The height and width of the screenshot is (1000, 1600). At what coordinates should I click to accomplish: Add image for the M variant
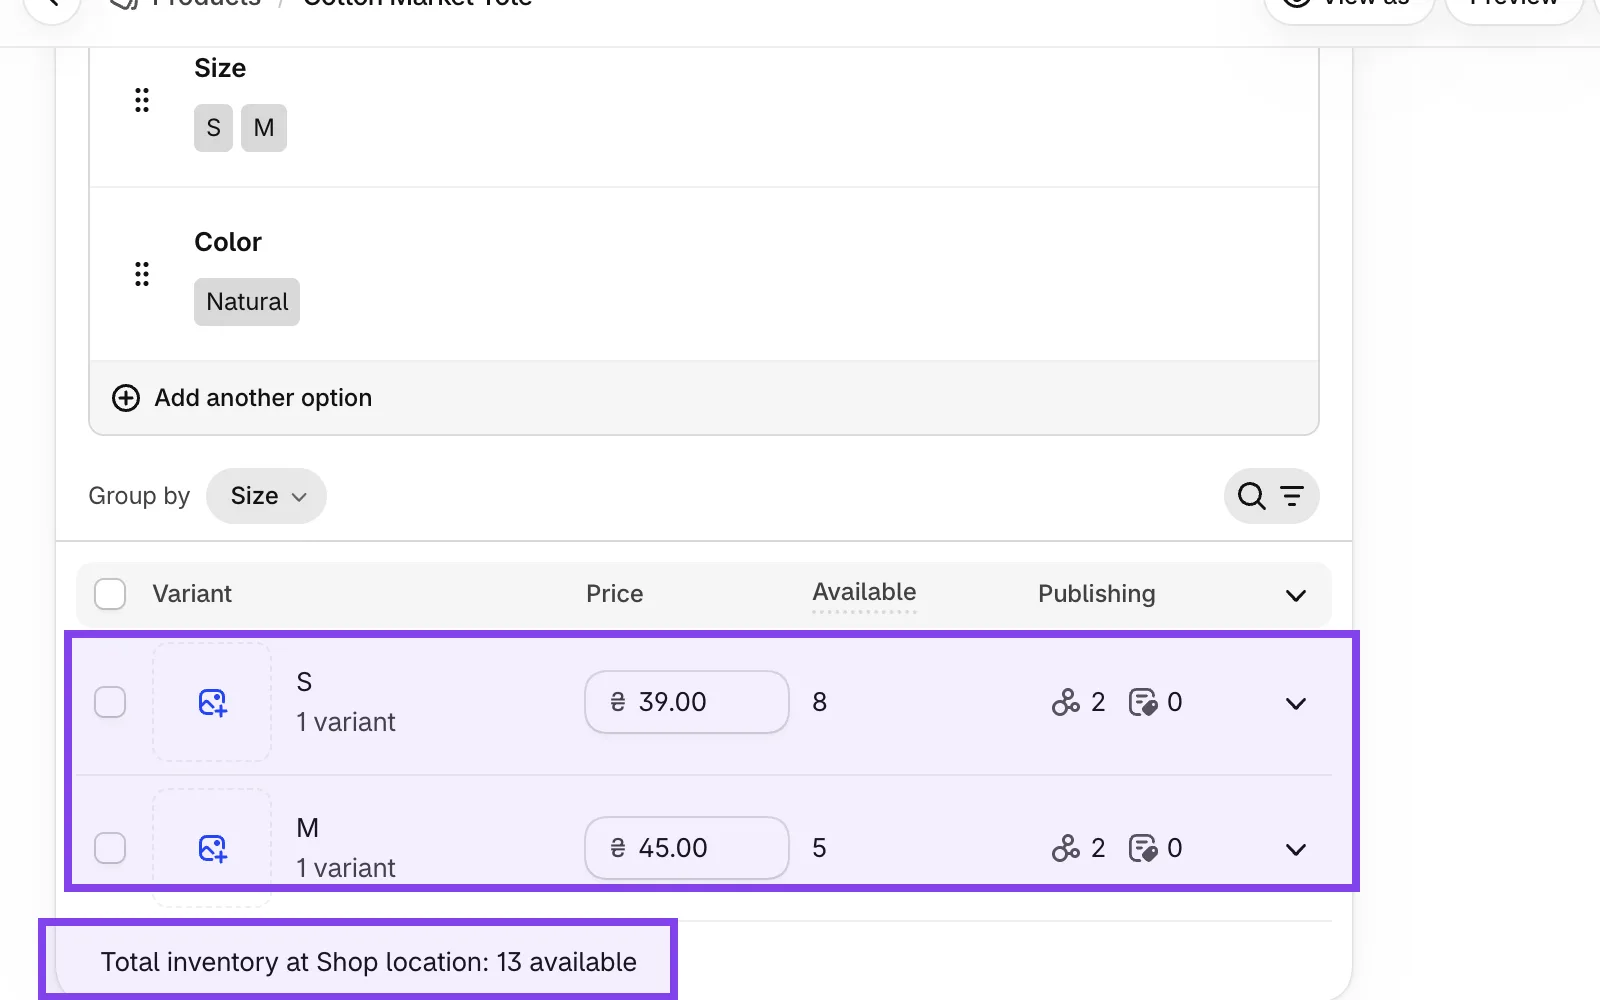(212, 848)
